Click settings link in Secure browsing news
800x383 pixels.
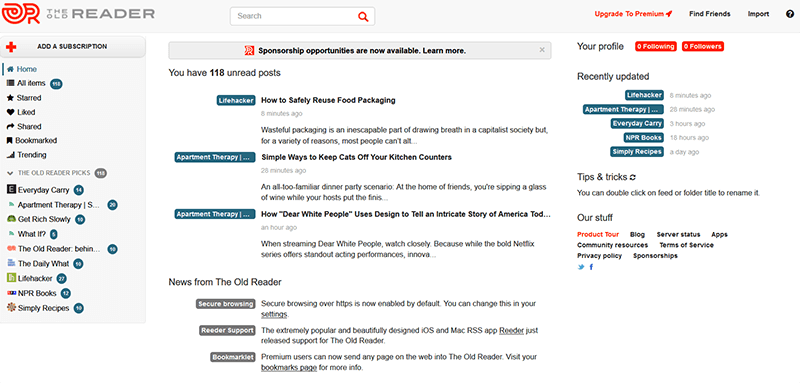point(274,314)
